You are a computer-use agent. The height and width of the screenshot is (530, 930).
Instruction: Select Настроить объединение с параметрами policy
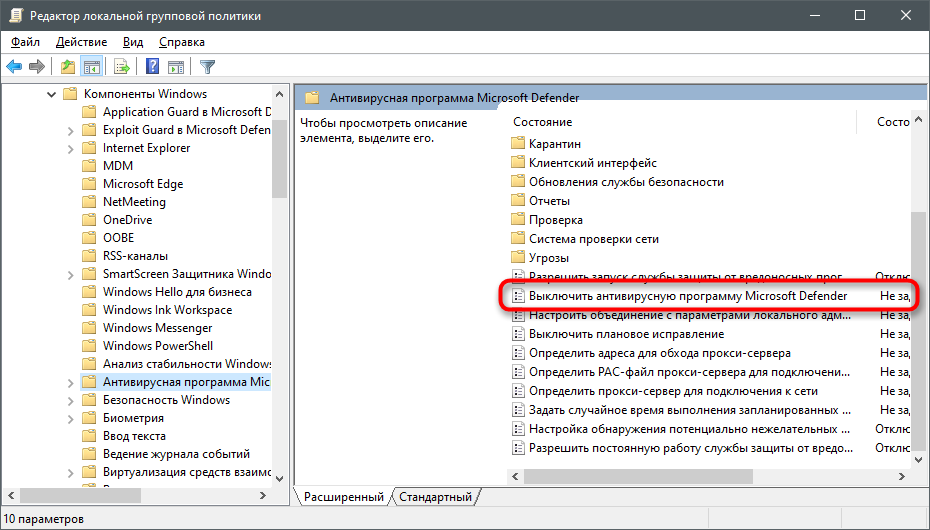pos(710,315)
